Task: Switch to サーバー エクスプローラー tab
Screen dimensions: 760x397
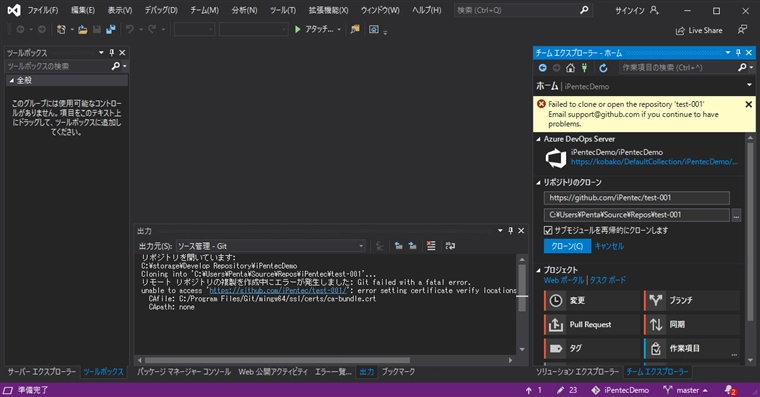Action: pyautogui.click(x=42, y=372)
